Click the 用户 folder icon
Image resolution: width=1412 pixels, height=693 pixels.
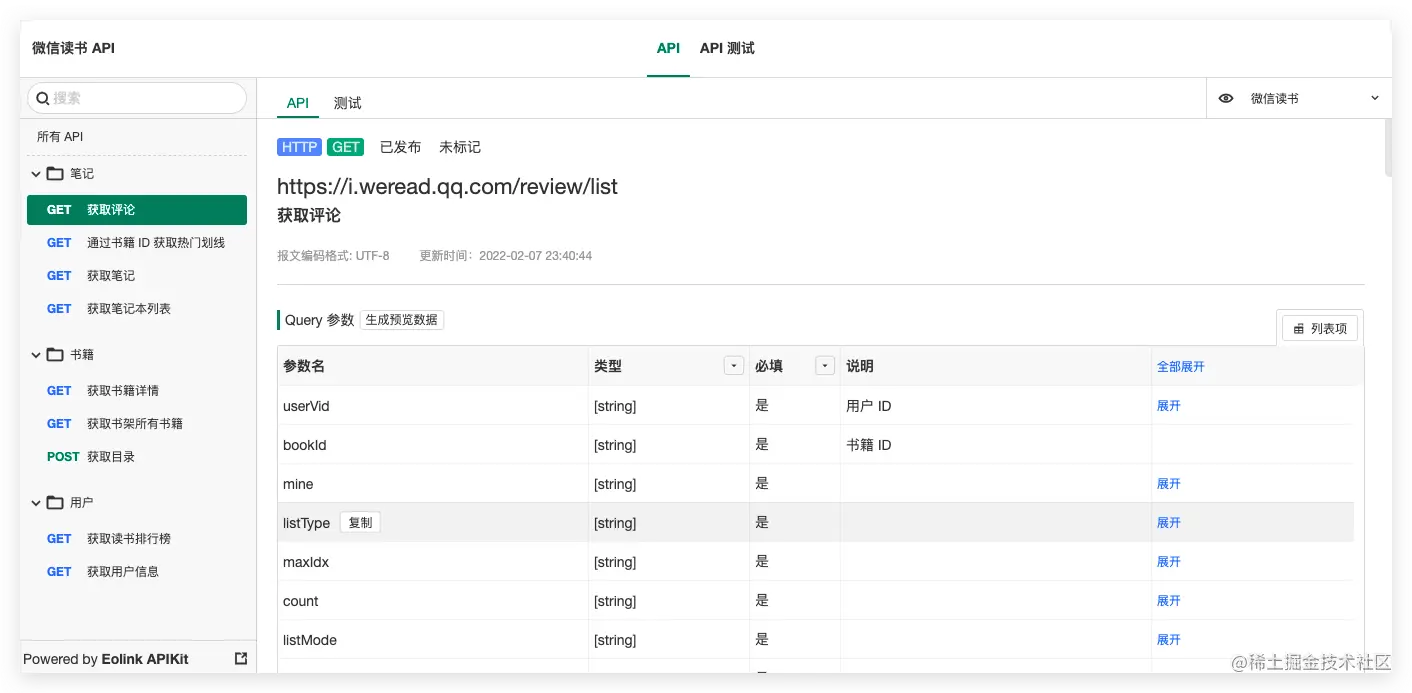coord(55,503)
